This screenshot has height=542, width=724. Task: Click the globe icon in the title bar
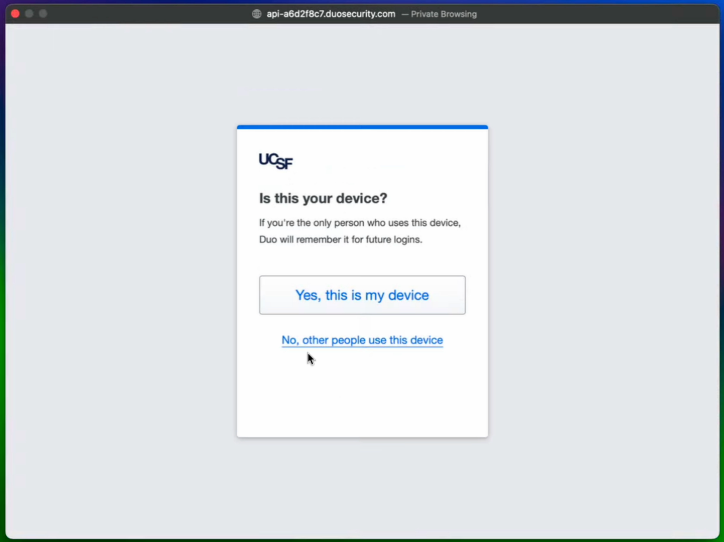click(257, 14)
